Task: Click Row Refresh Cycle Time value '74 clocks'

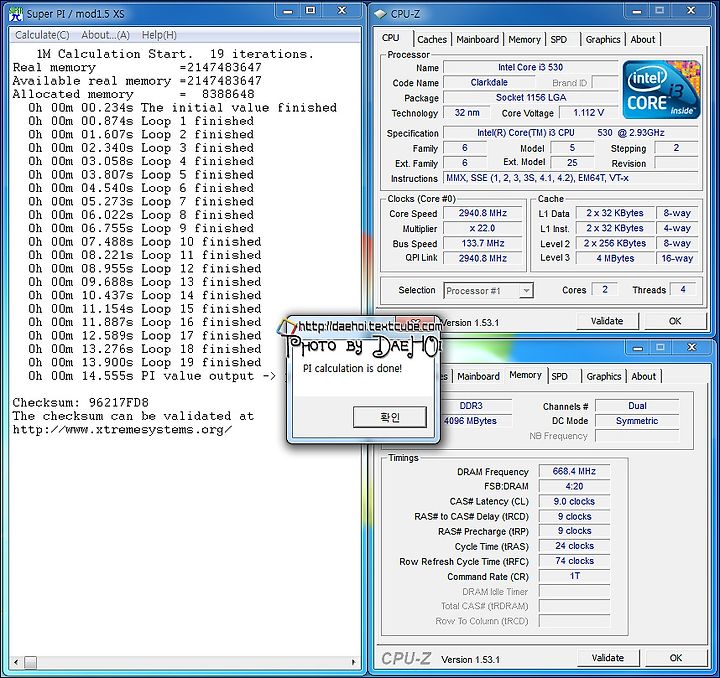Action: 574,561
